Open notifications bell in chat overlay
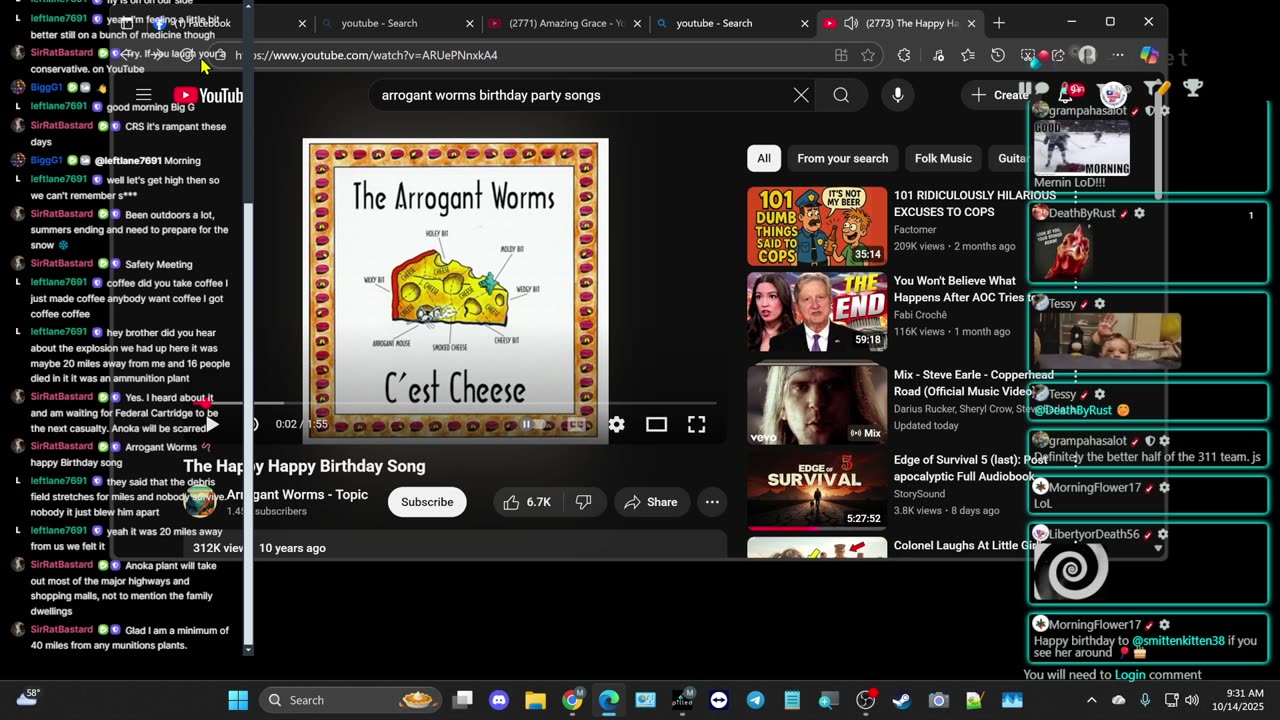1280x720 pixels. point(1067,92)
